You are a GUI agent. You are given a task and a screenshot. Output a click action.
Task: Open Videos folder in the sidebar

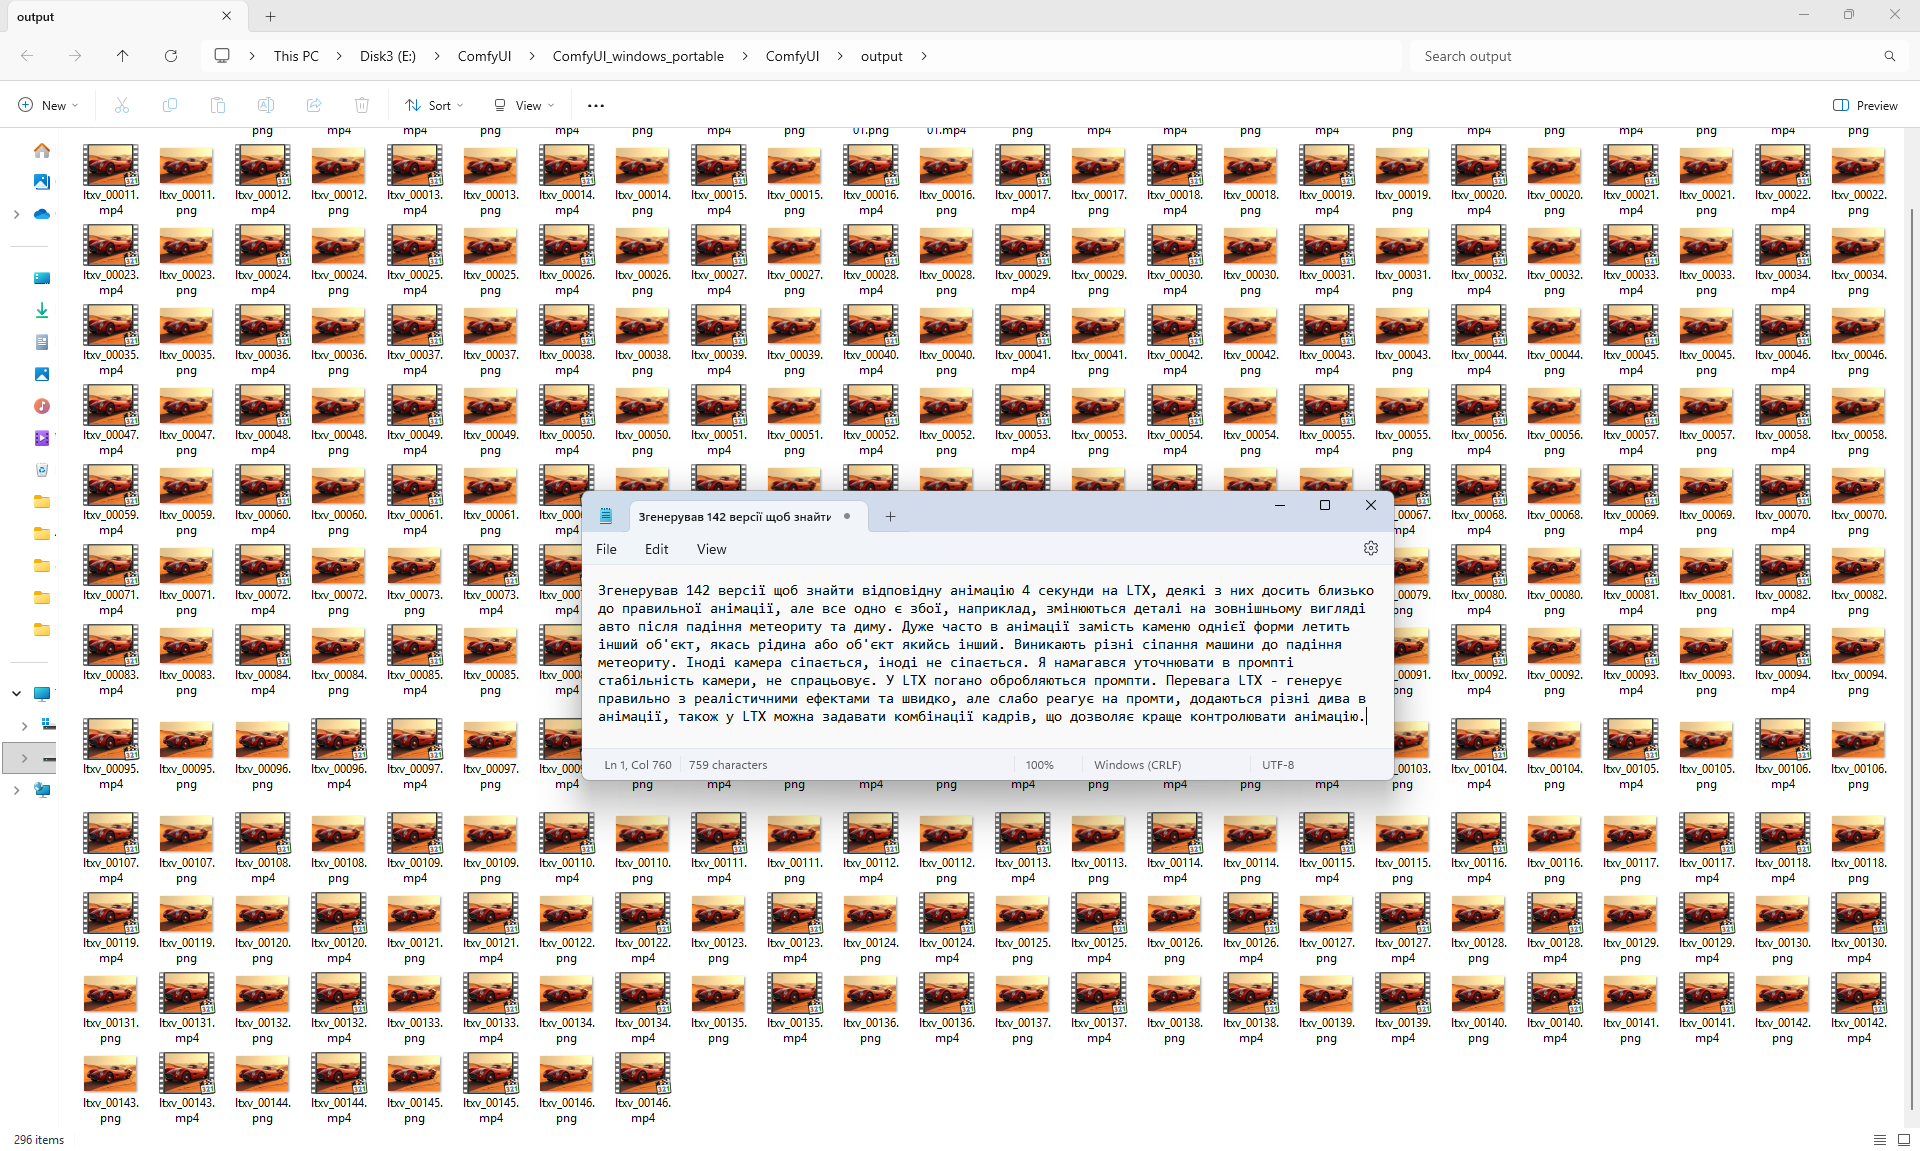pos(41,438)
